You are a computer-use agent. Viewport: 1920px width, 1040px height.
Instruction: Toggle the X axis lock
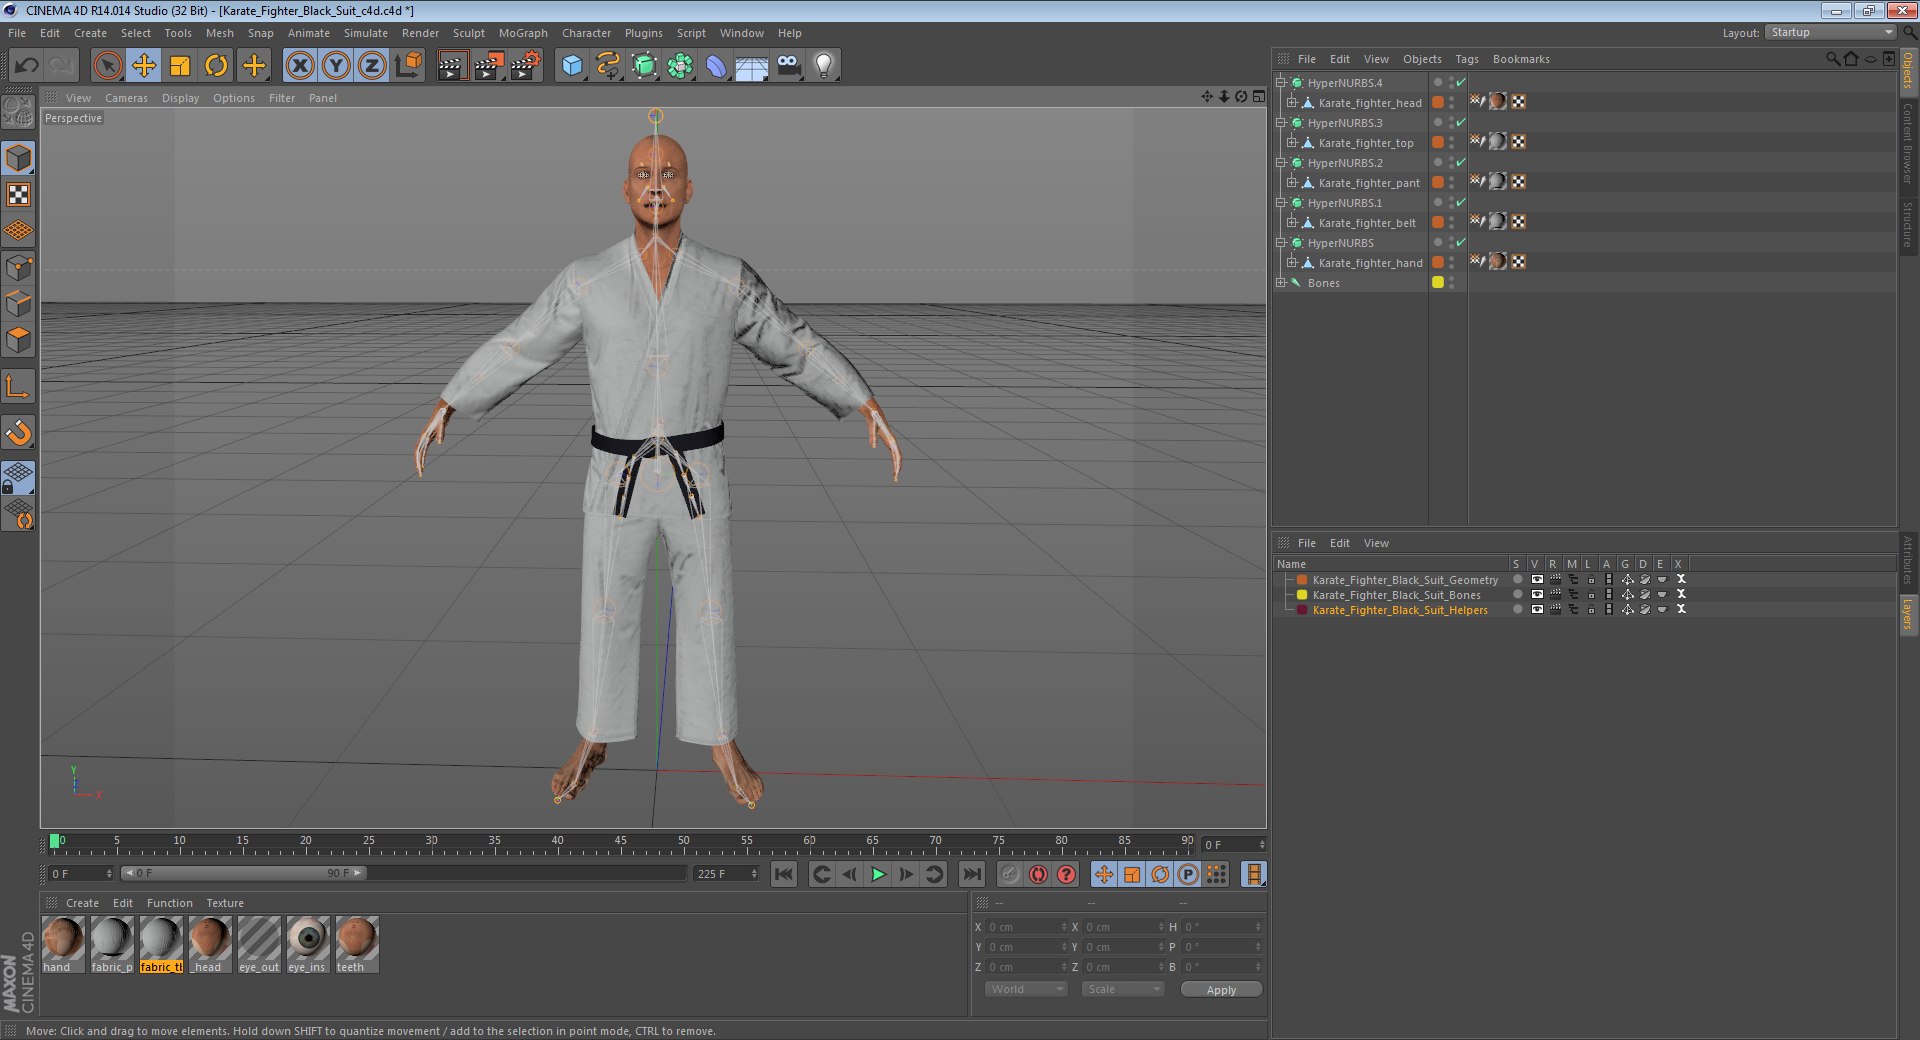click(300, 66)
